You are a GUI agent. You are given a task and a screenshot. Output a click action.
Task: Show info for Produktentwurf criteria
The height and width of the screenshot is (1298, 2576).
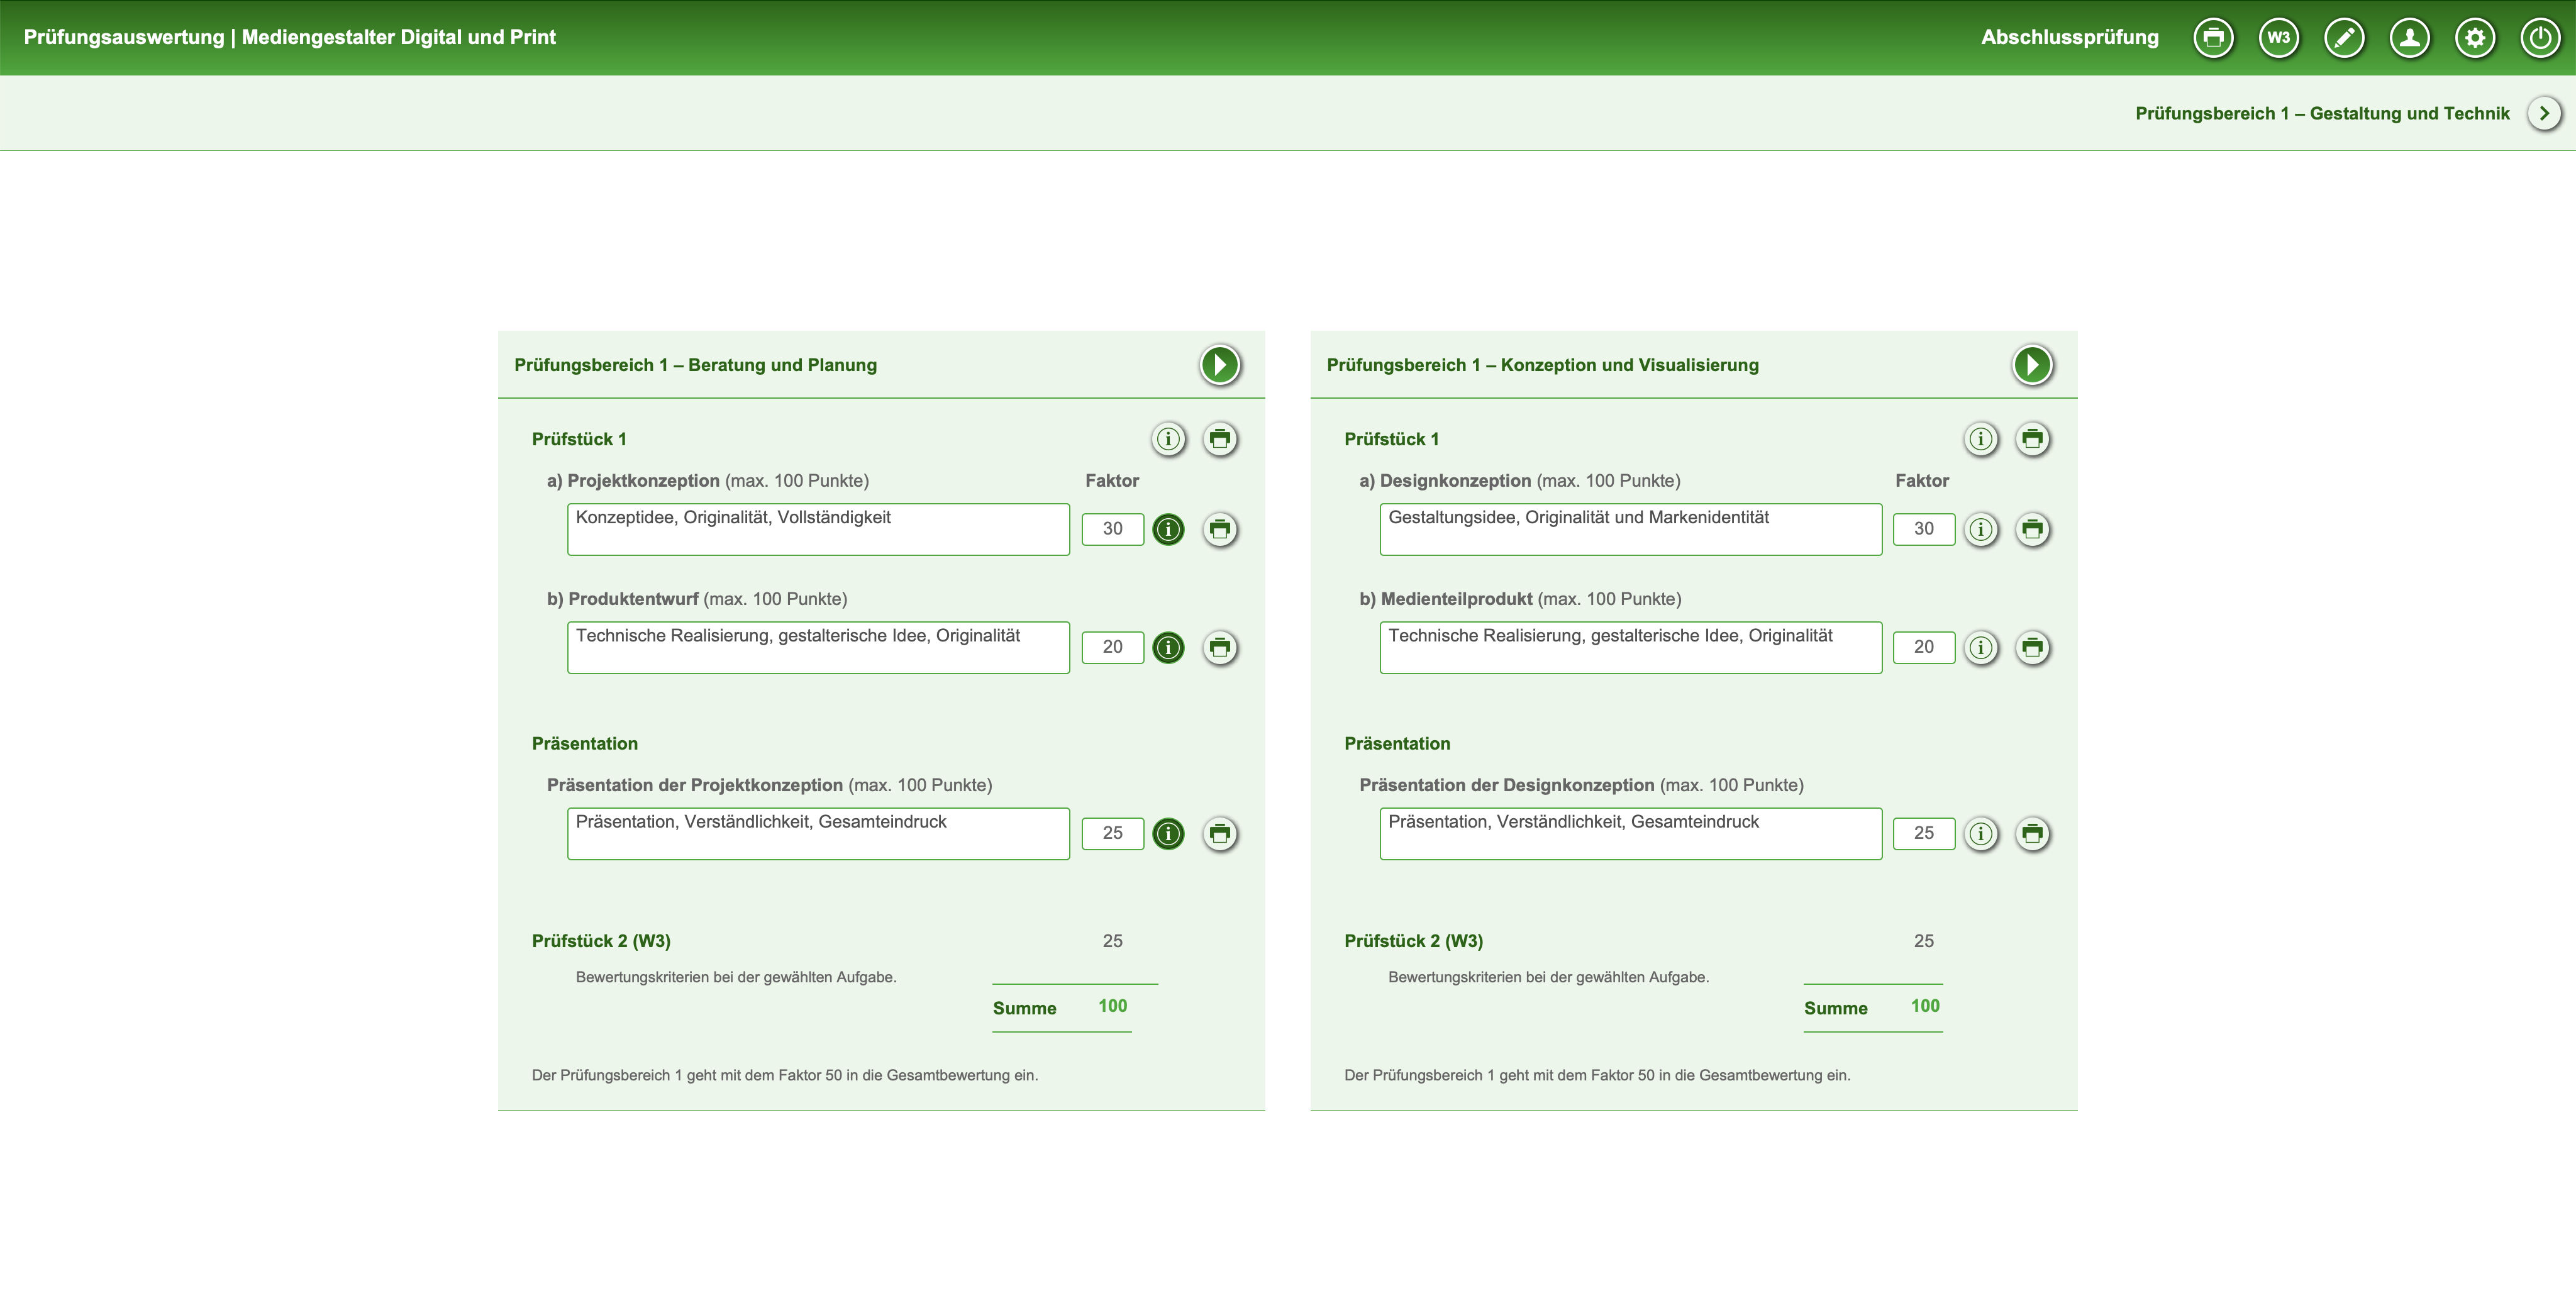click(1168, 647)
